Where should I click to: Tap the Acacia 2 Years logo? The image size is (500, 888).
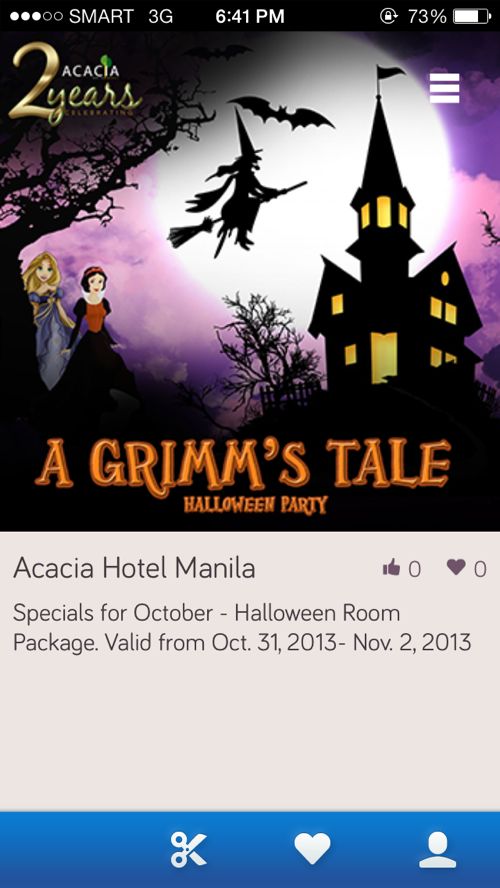point(74,84)
